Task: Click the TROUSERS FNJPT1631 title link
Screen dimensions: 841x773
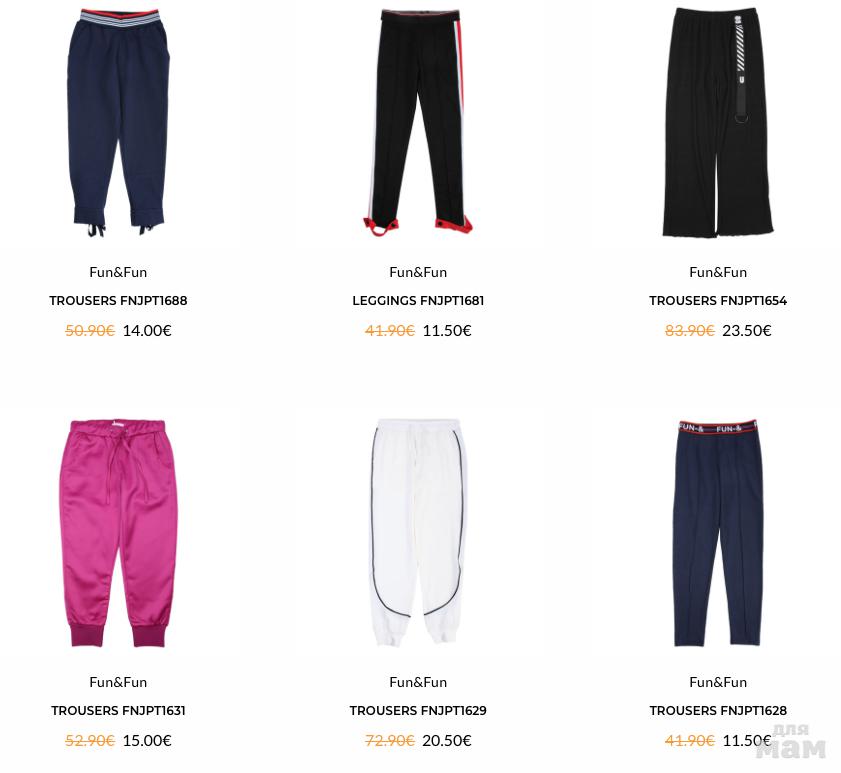Action: pyautogui.click(x=118, y=710)
